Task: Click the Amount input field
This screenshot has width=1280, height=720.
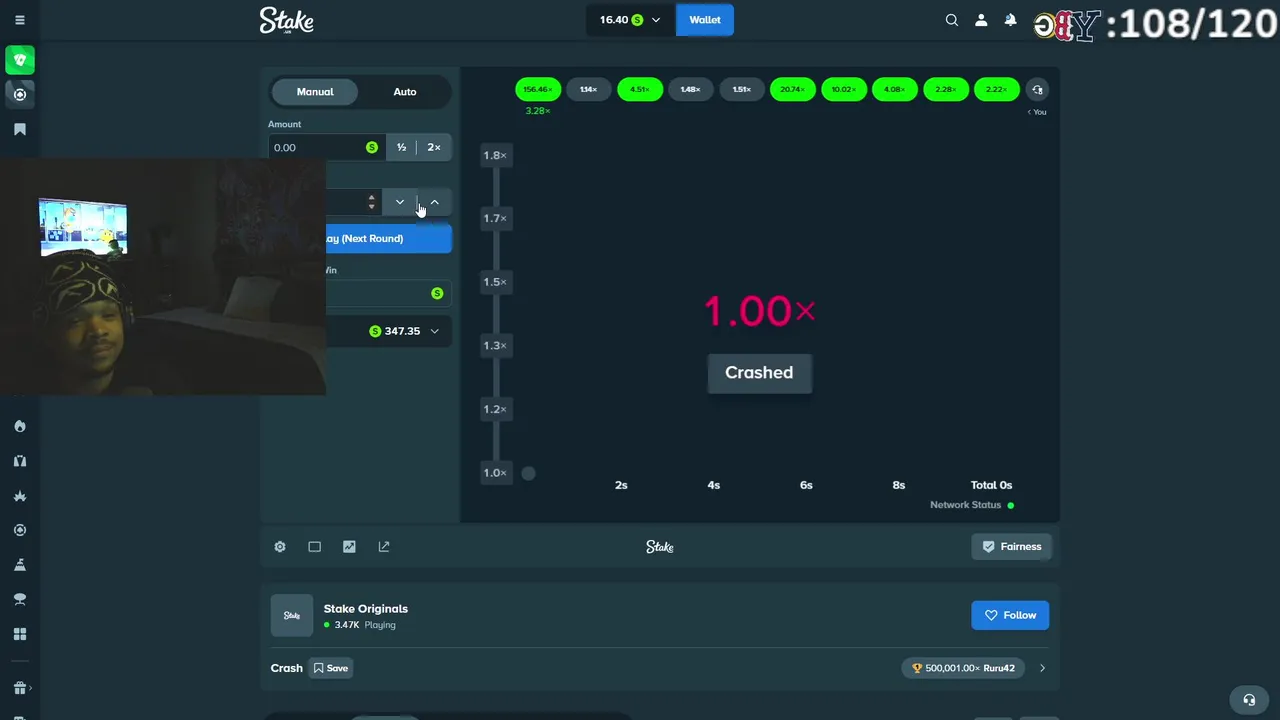Action: coord(326,147)
